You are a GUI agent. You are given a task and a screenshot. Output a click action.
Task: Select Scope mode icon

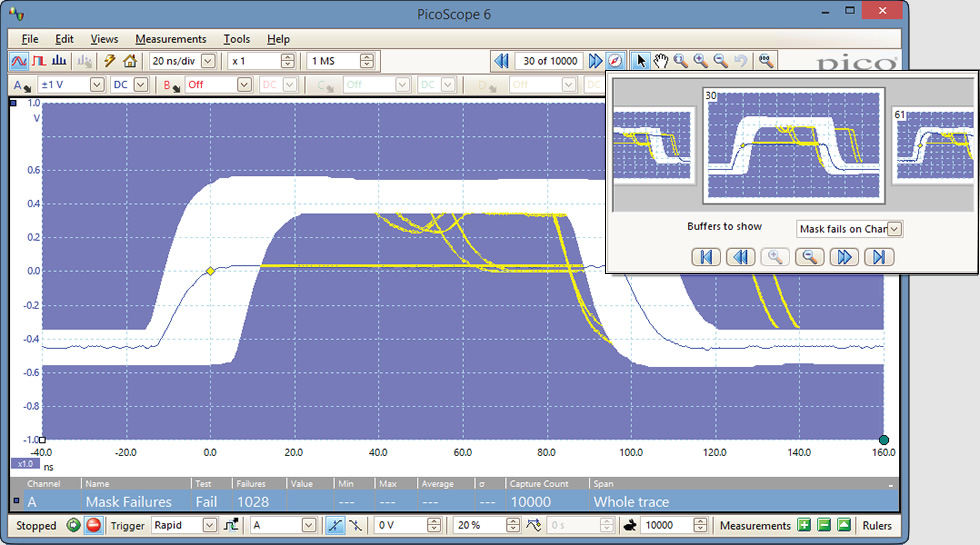point(19,61)
